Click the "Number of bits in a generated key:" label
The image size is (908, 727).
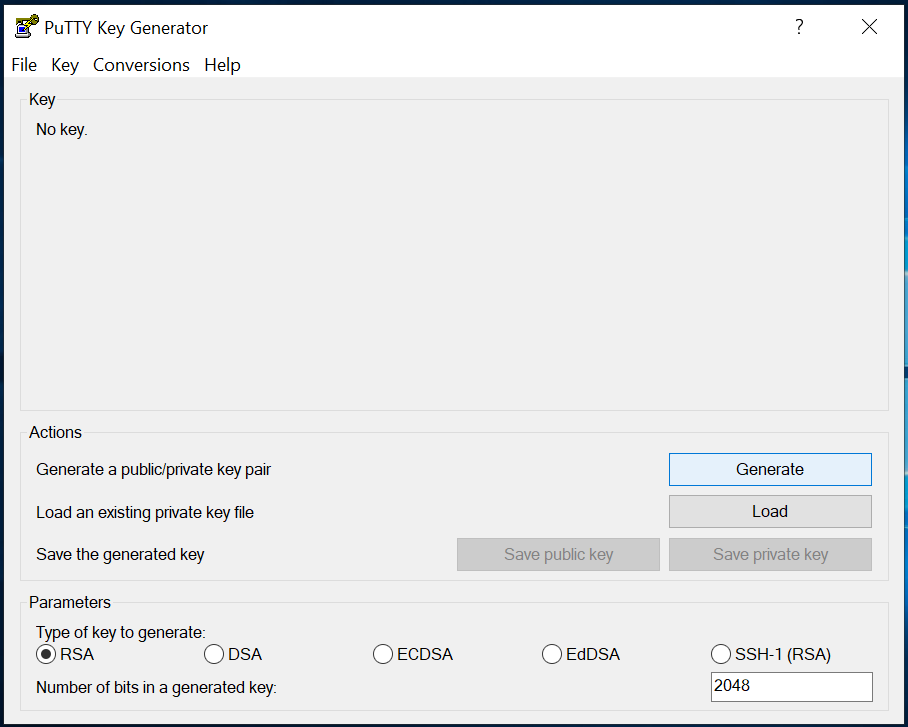pyautogui.click(x=156, y=687)
